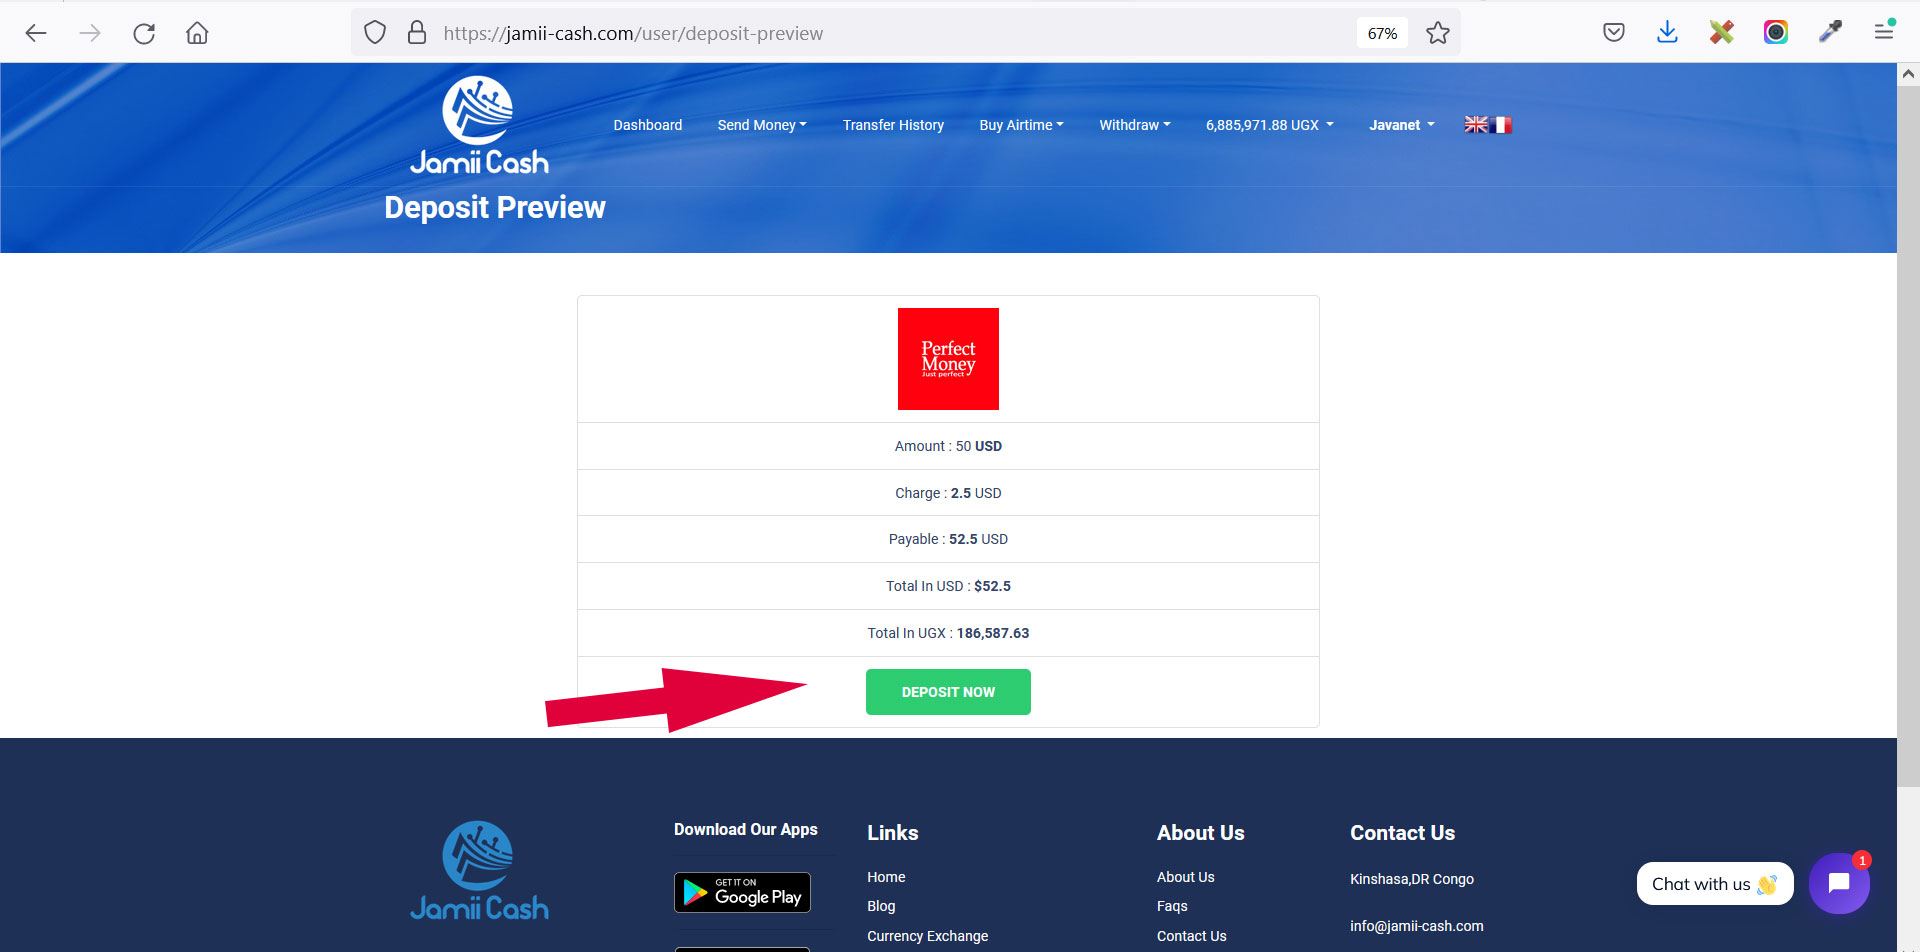Click the eyedropper extension icon
Image resolution: width=1920 pixels, height=952 pixels.
click(x=1830, y=33)
